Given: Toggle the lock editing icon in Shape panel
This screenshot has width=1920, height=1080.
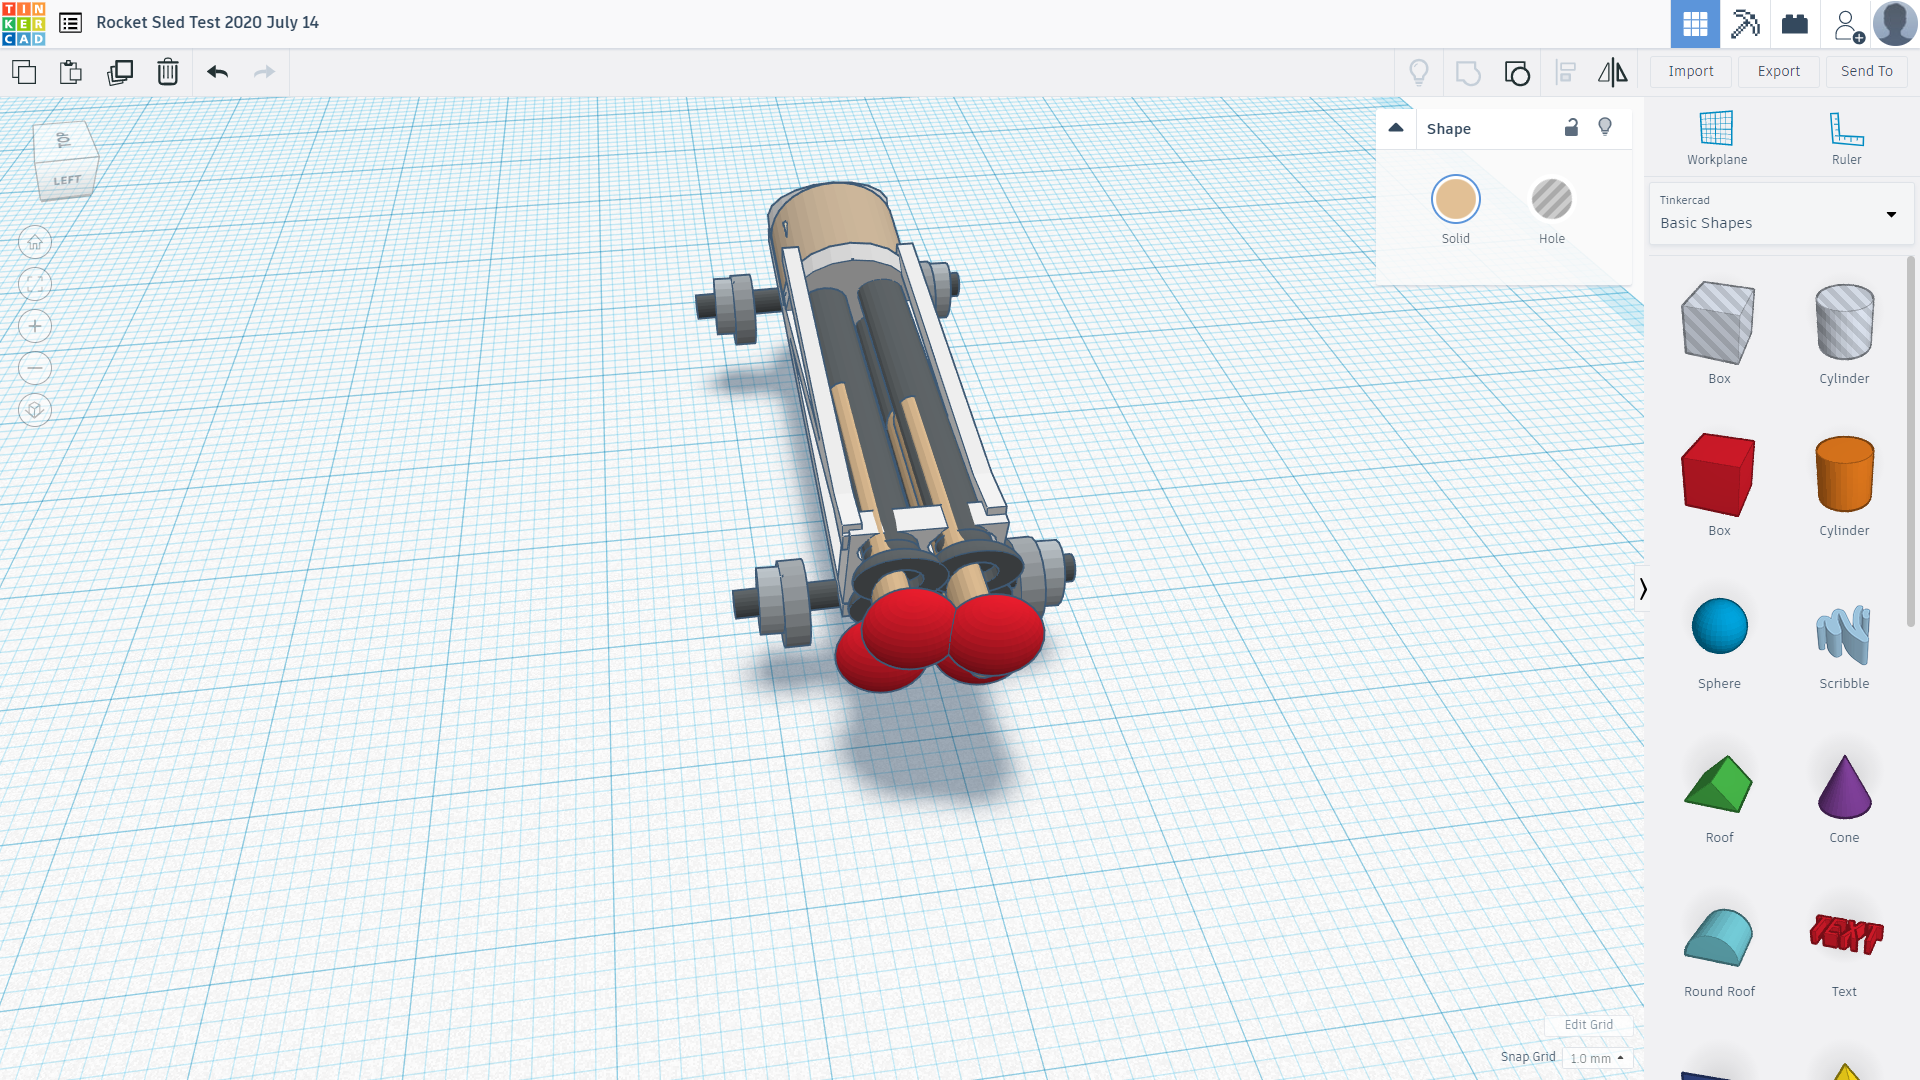Looking at the screenshot, I should click(1571, 127).
